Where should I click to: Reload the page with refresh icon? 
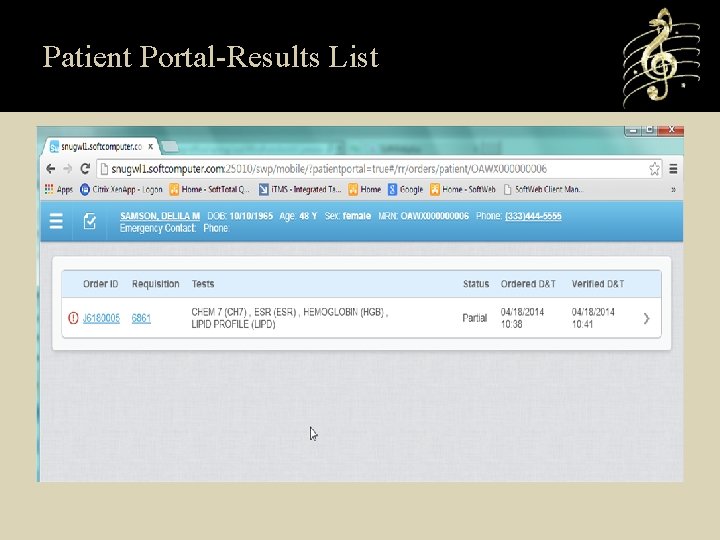pos(85,169)
